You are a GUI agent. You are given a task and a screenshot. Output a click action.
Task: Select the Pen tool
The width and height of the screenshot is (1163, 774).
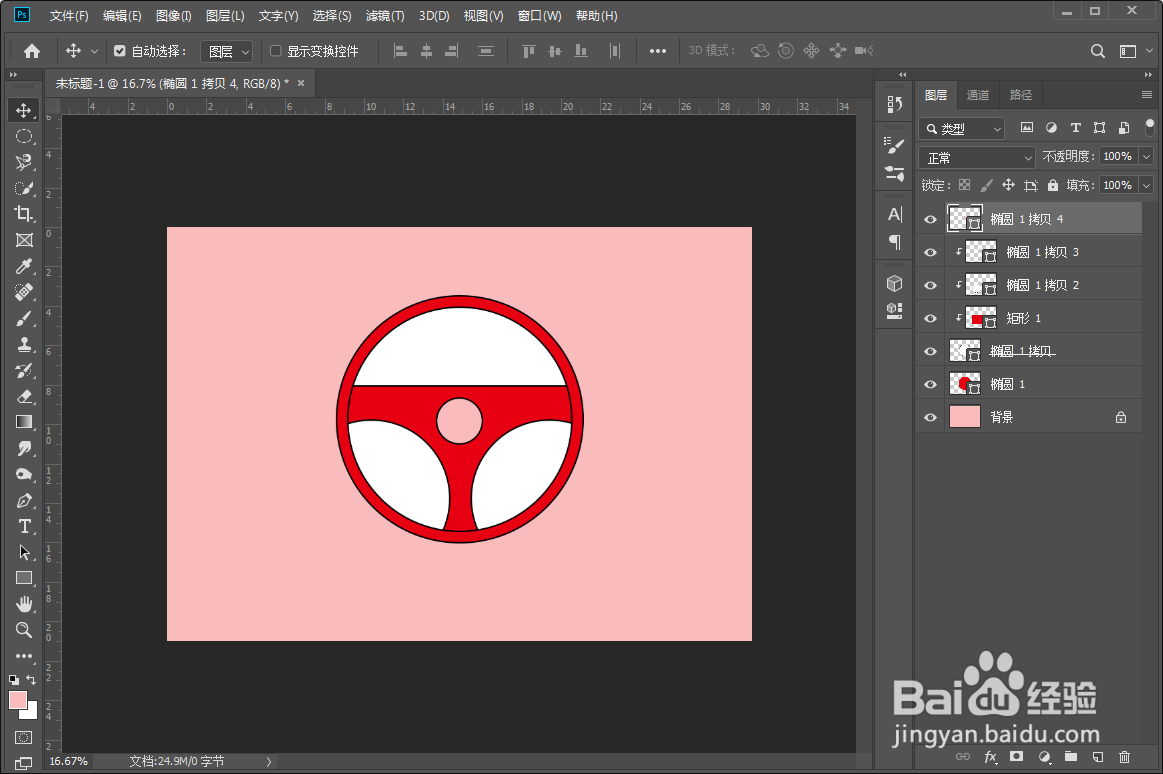click(24, 500)
